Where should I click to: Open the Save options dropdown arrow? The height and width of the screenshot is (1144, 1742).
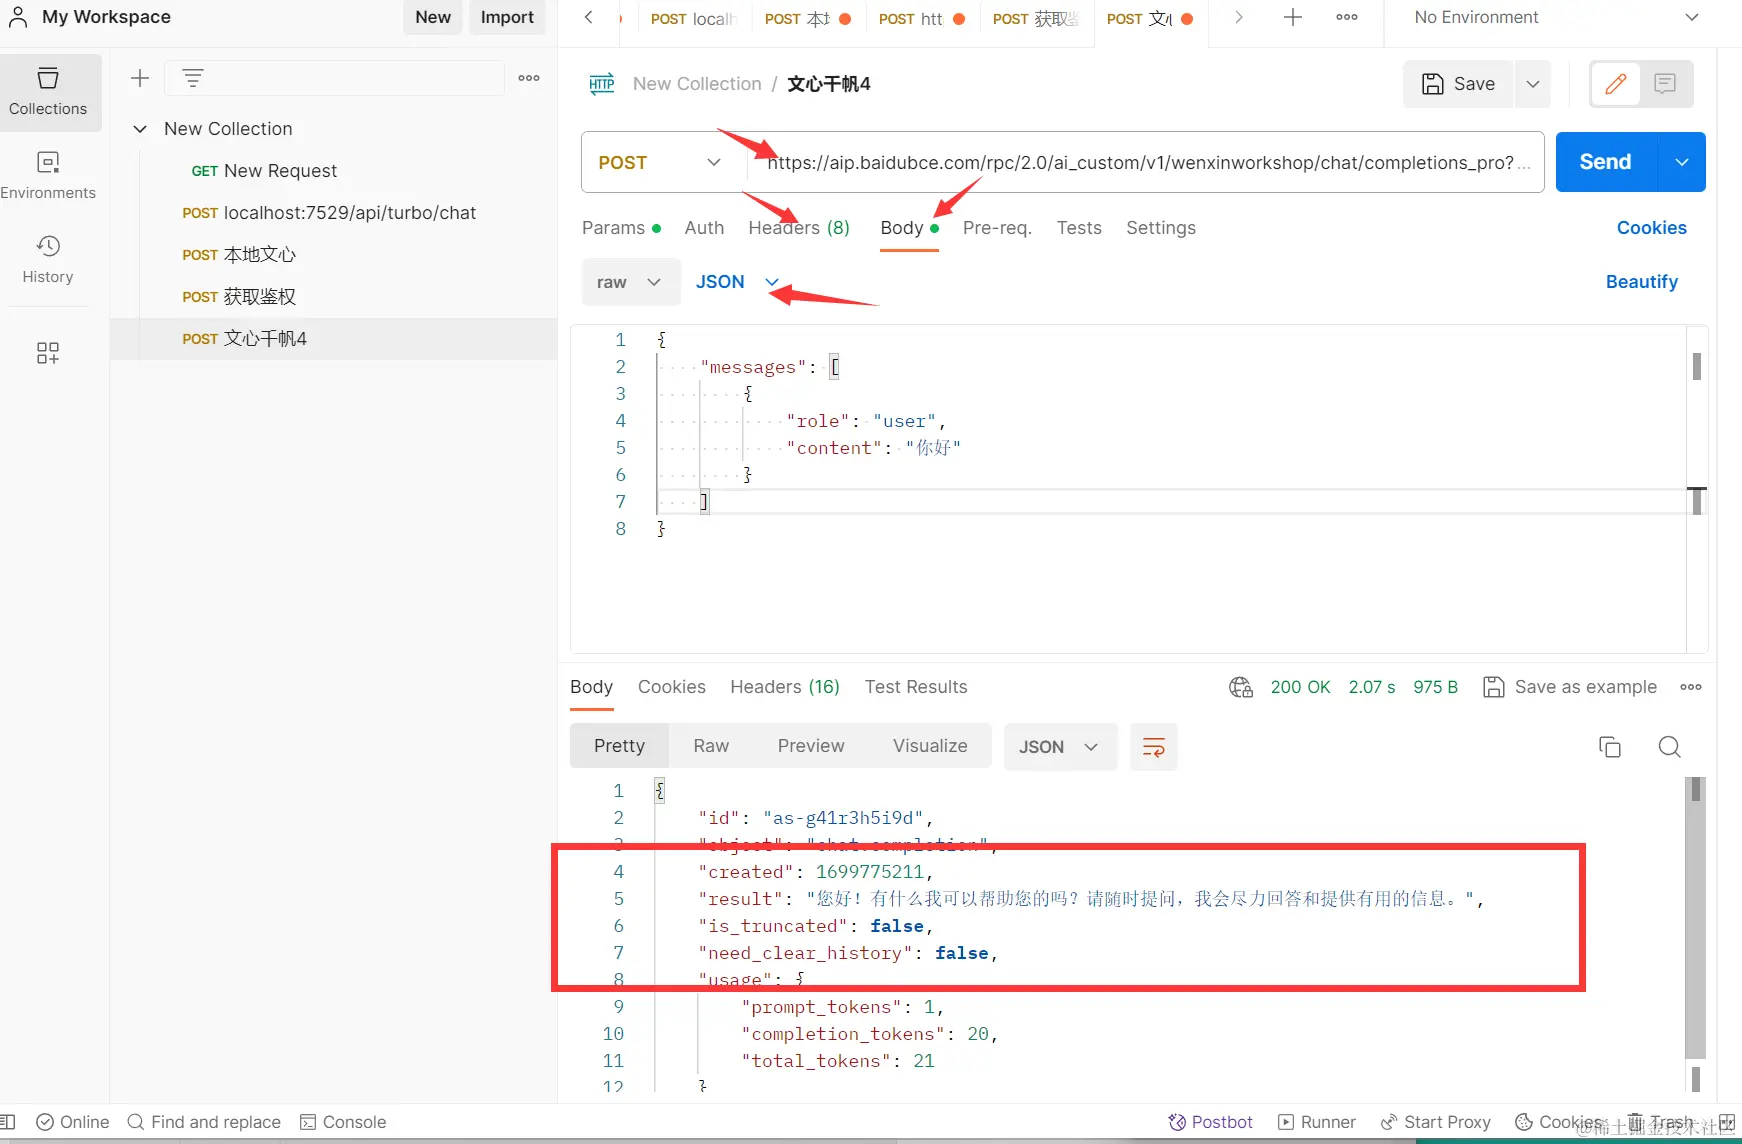(1533, 84)
